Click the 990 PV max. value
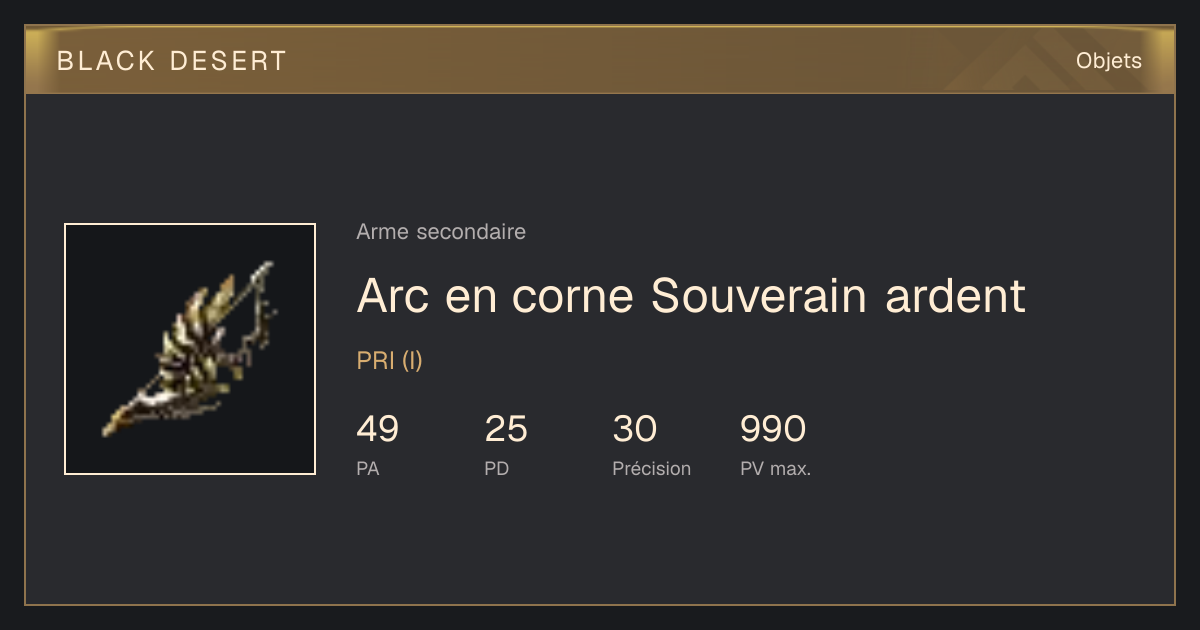This screenshot has width=1200, height=630. pyautogui.click(x=773, y=429)
